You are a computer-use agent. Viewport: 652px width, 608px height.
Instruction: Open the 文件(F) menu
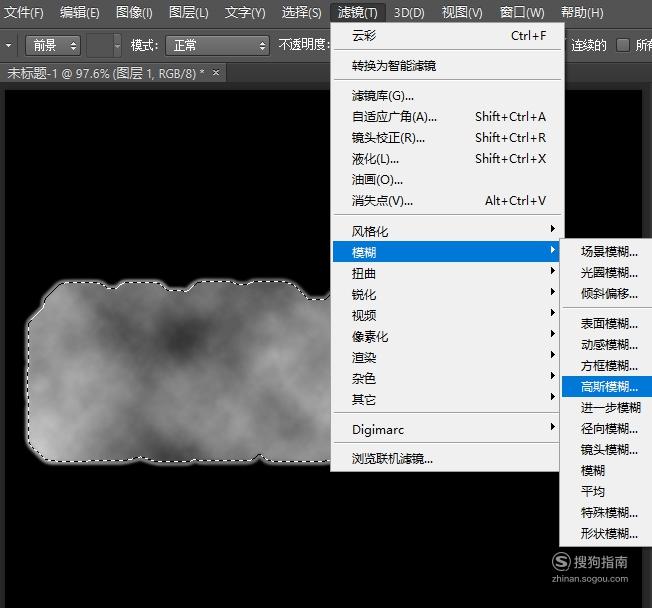coord(24,12)
